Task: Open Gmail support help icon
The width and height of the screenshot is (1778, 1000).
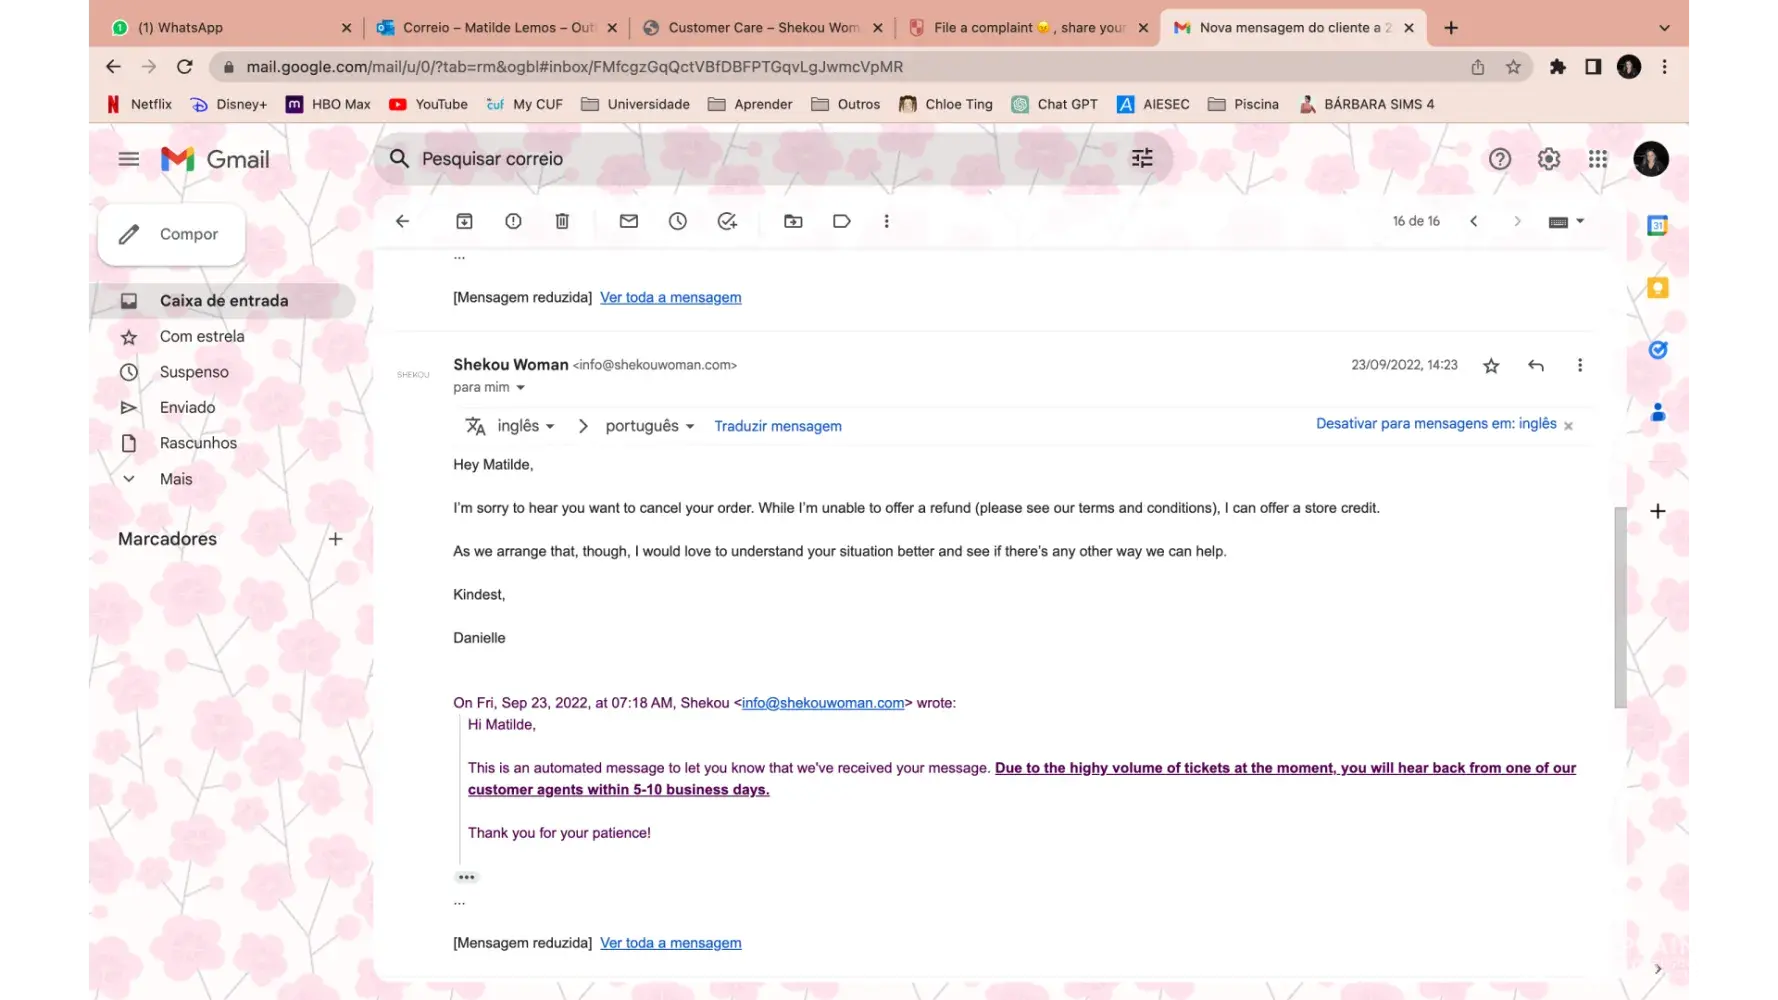Action: (1499, 159)
